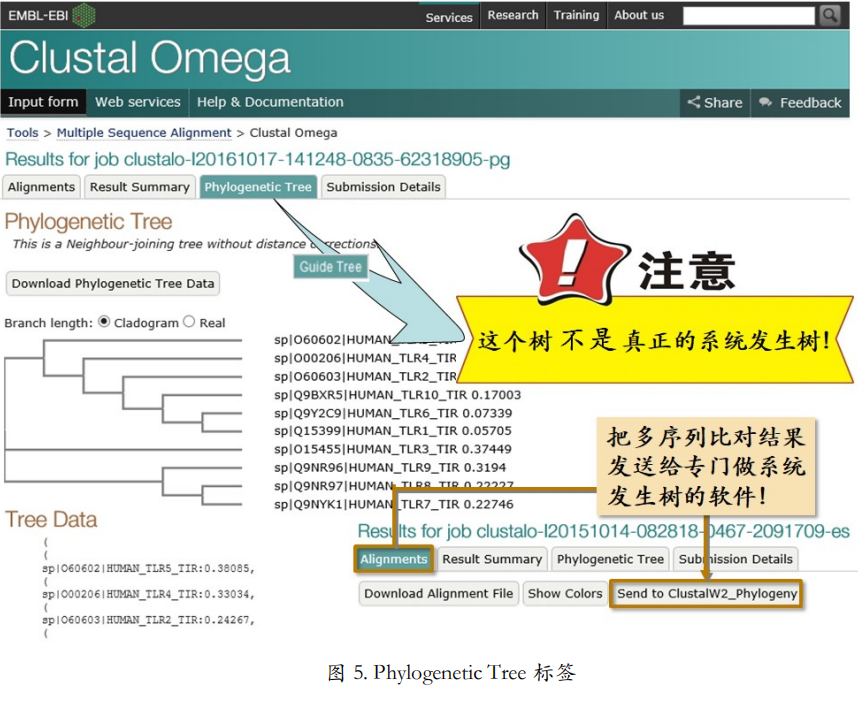Open the lower Phylogenetic Tree tab
Viewport: 858px width, 702px height.
(x=610, y=559)
